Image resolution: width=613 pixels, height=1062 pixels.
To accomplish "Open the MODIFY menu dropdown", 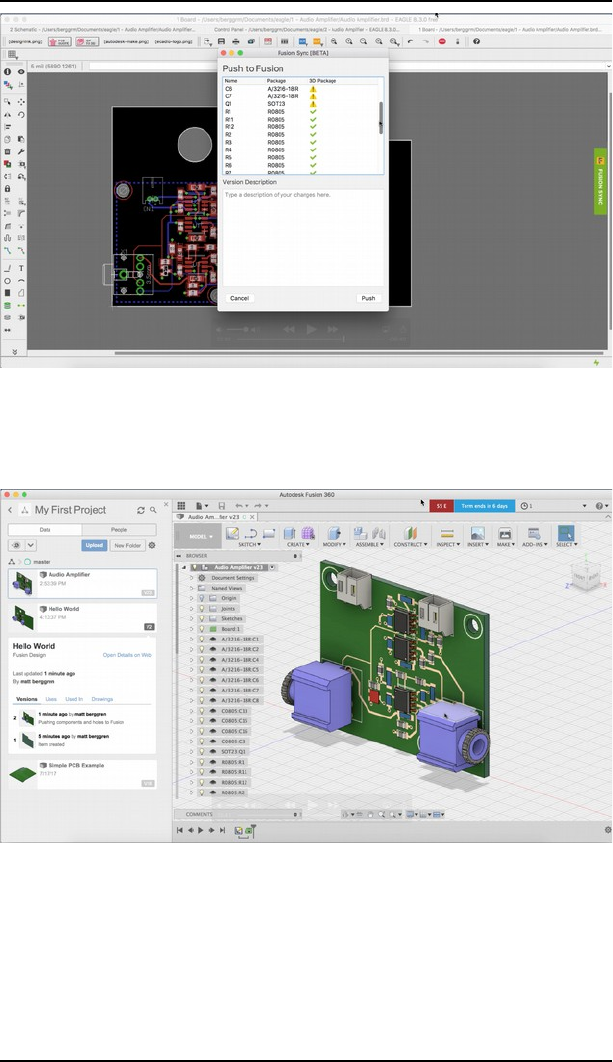I will (333, 545).
